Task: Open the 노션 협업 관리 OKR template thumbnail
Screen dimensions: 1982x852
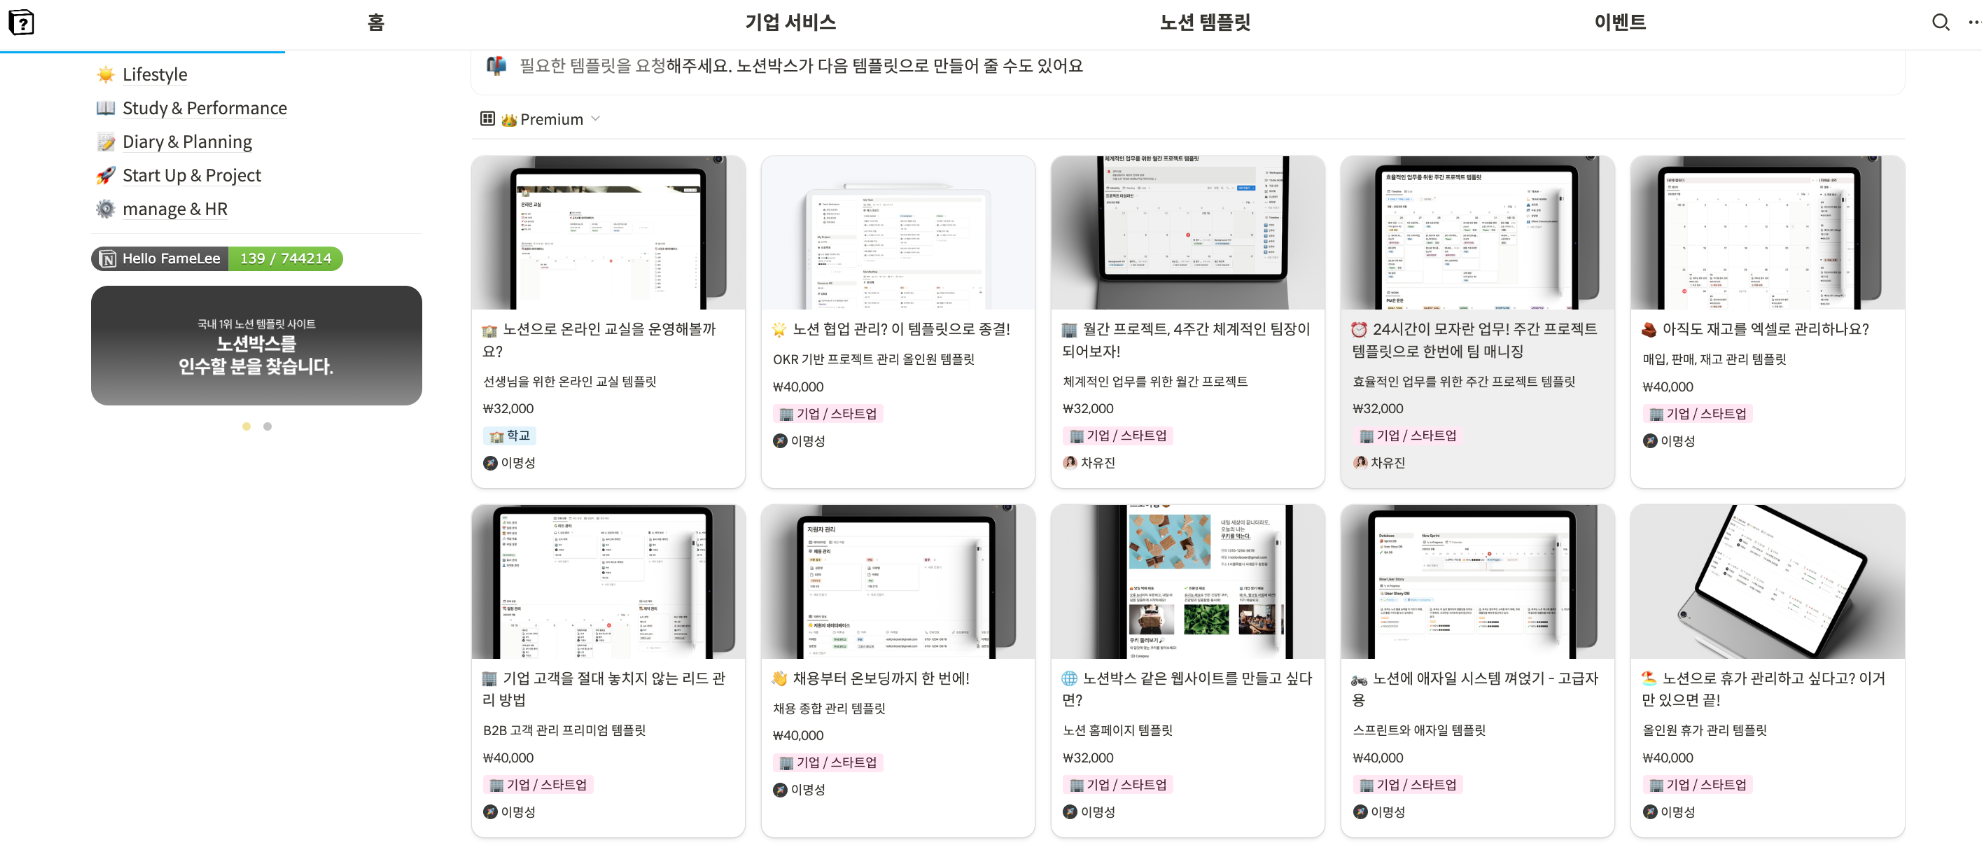Action: click(x=898, y=232)
